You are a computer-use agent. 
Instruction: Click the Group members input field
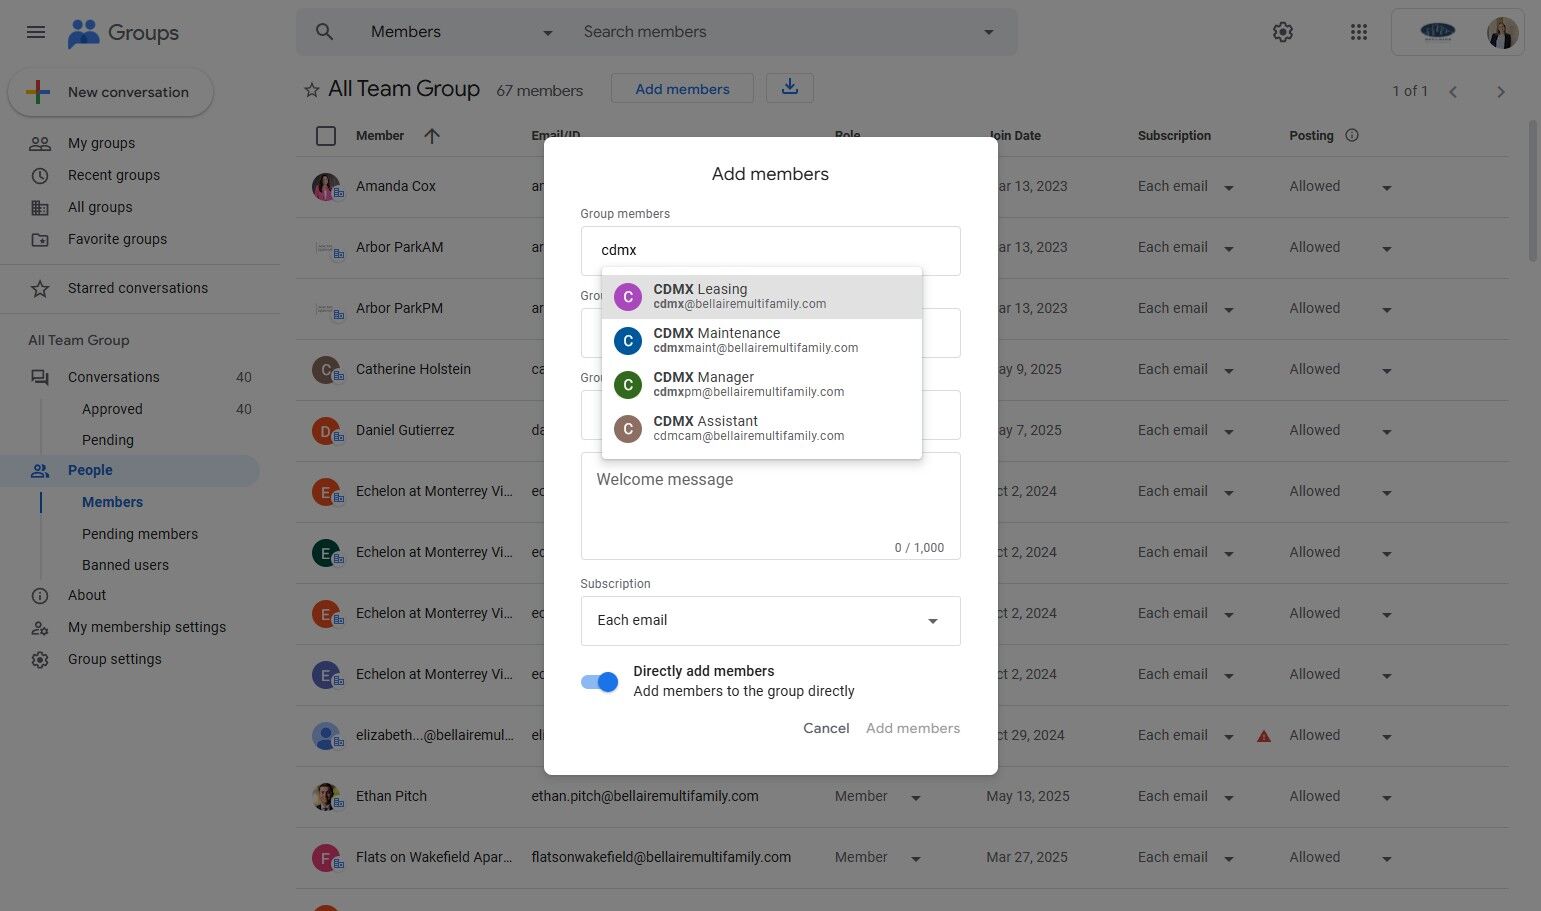tap(770, 251)
